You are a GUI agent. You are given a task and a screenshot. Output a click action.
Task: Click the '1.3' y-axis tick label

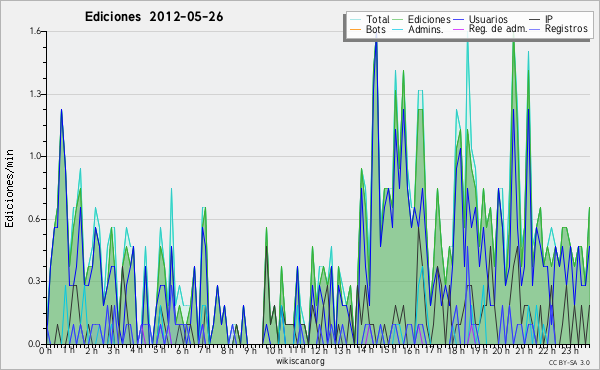[x=35, y=94]
